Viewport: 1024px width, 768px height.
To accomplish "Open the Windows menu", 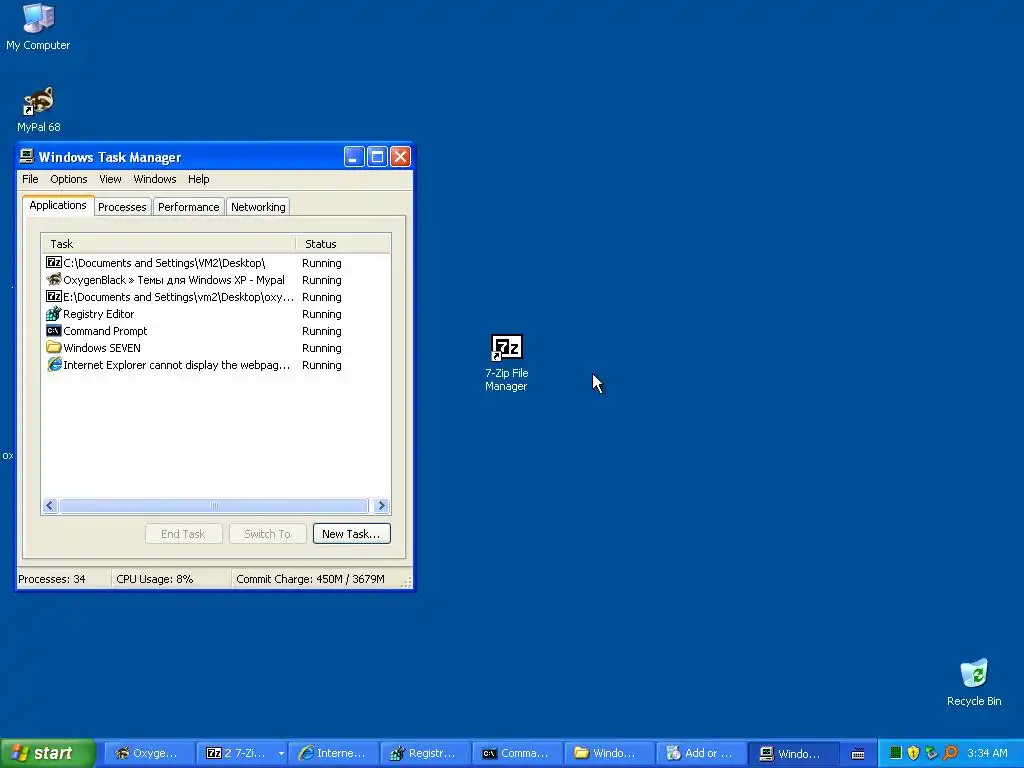I will point(155,179).
